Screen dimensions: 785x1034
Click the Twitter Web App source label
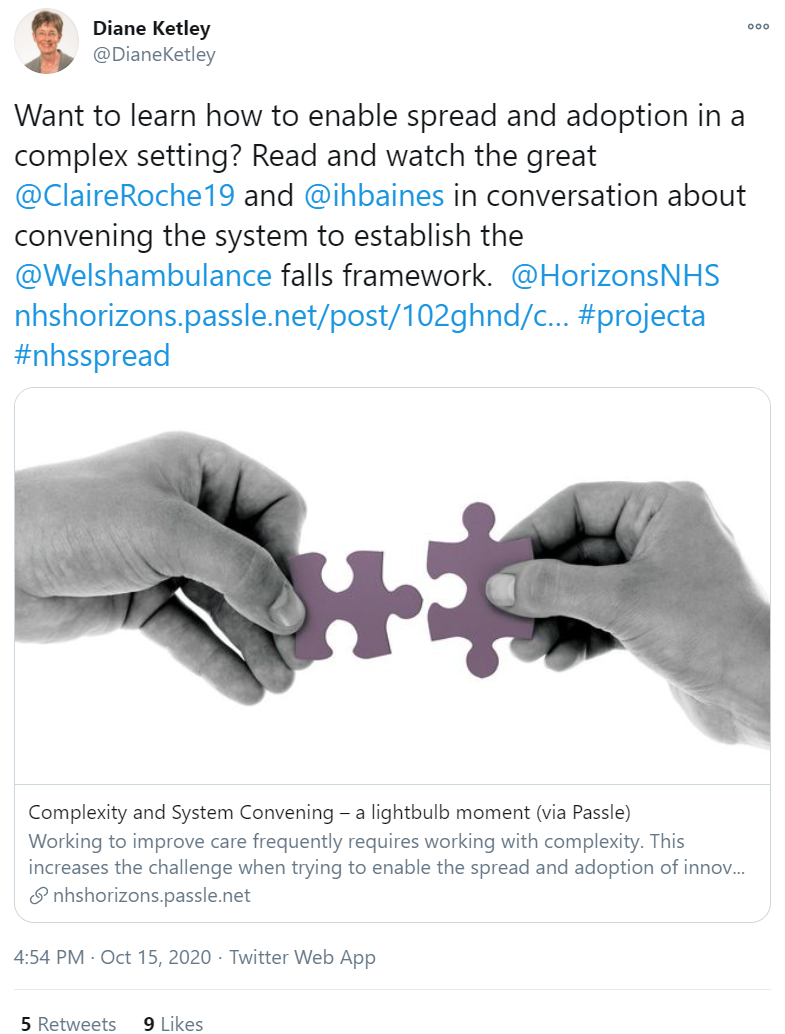click(x=302, y=957)
